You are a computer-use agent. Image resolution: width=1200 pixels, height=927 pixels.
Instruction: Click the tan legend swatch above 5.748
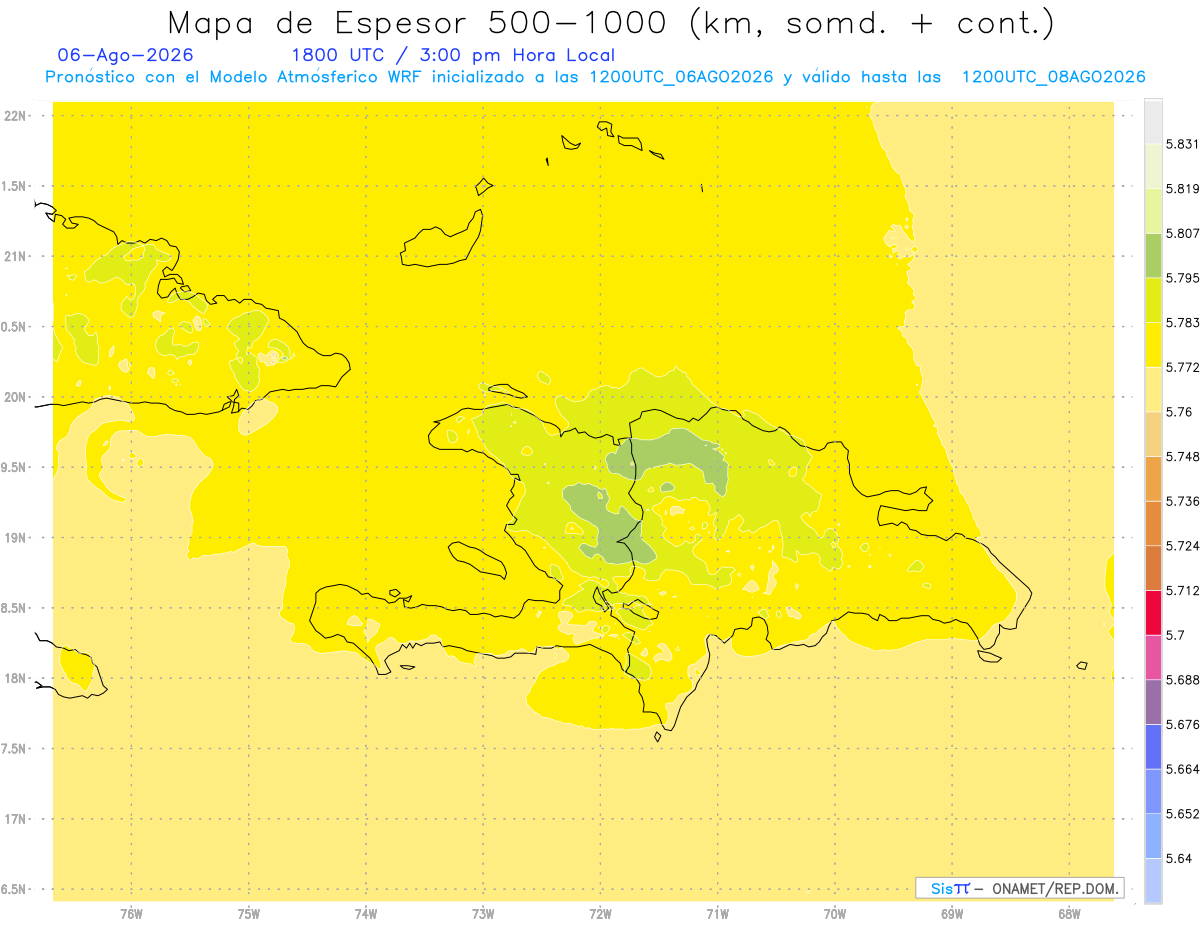pyautogui.click(x=1153, y=434)
